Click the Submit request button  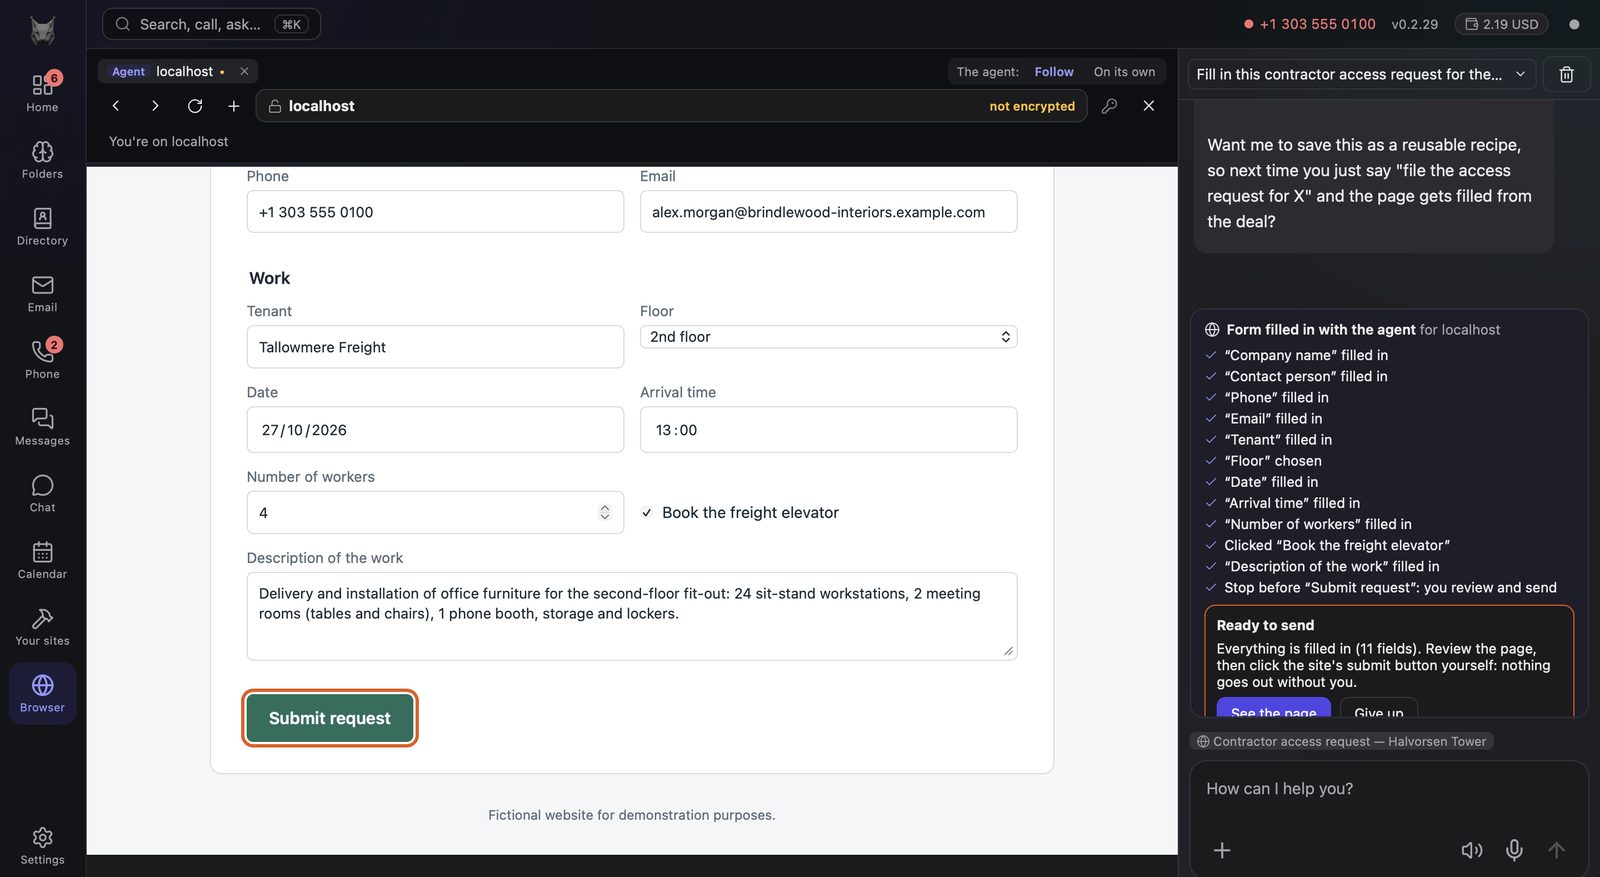point(330,718)
